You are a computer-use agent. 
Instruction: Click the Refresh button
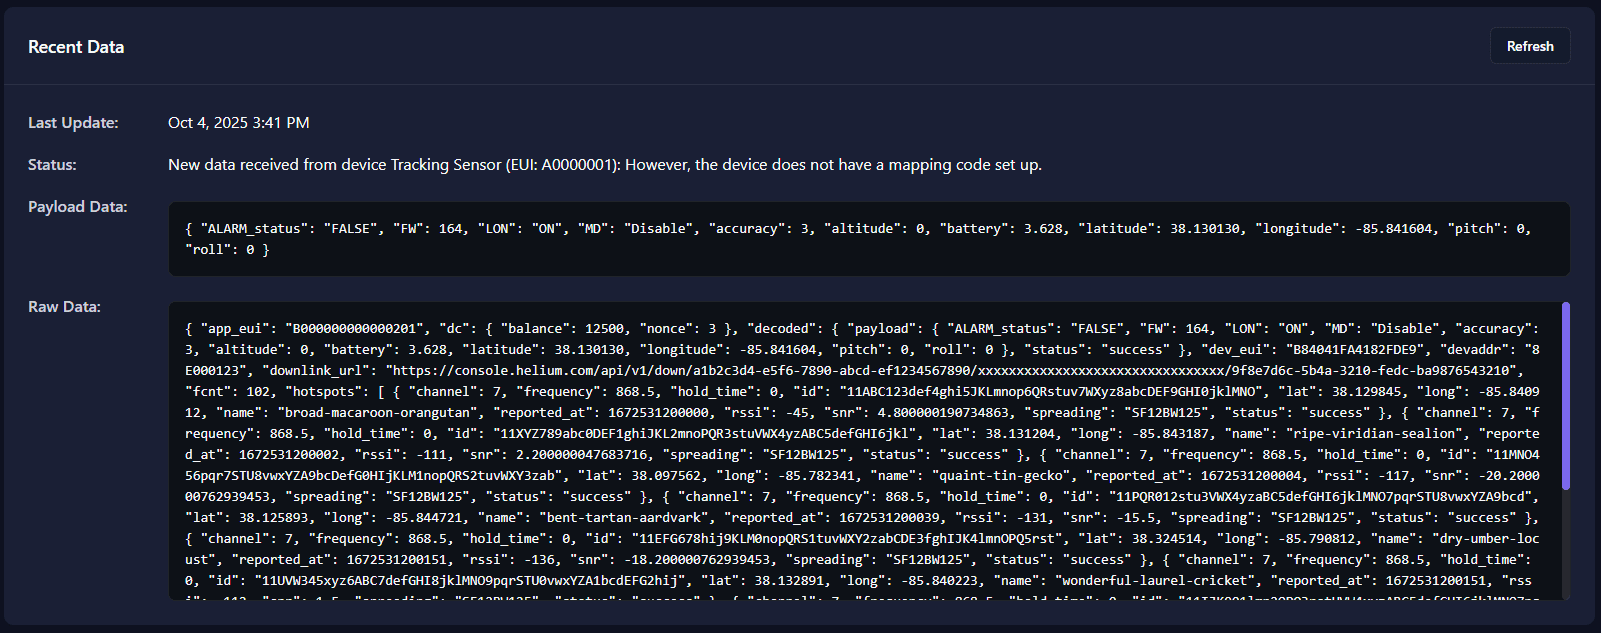[x=1529, y=46]
